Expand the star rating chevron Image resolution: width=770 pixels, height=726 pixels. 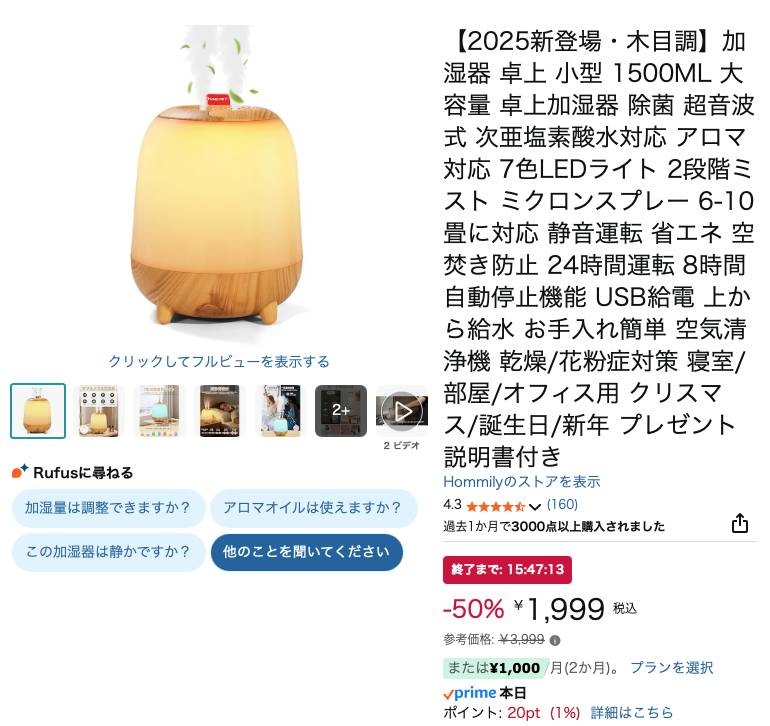(x=535, y=506)
